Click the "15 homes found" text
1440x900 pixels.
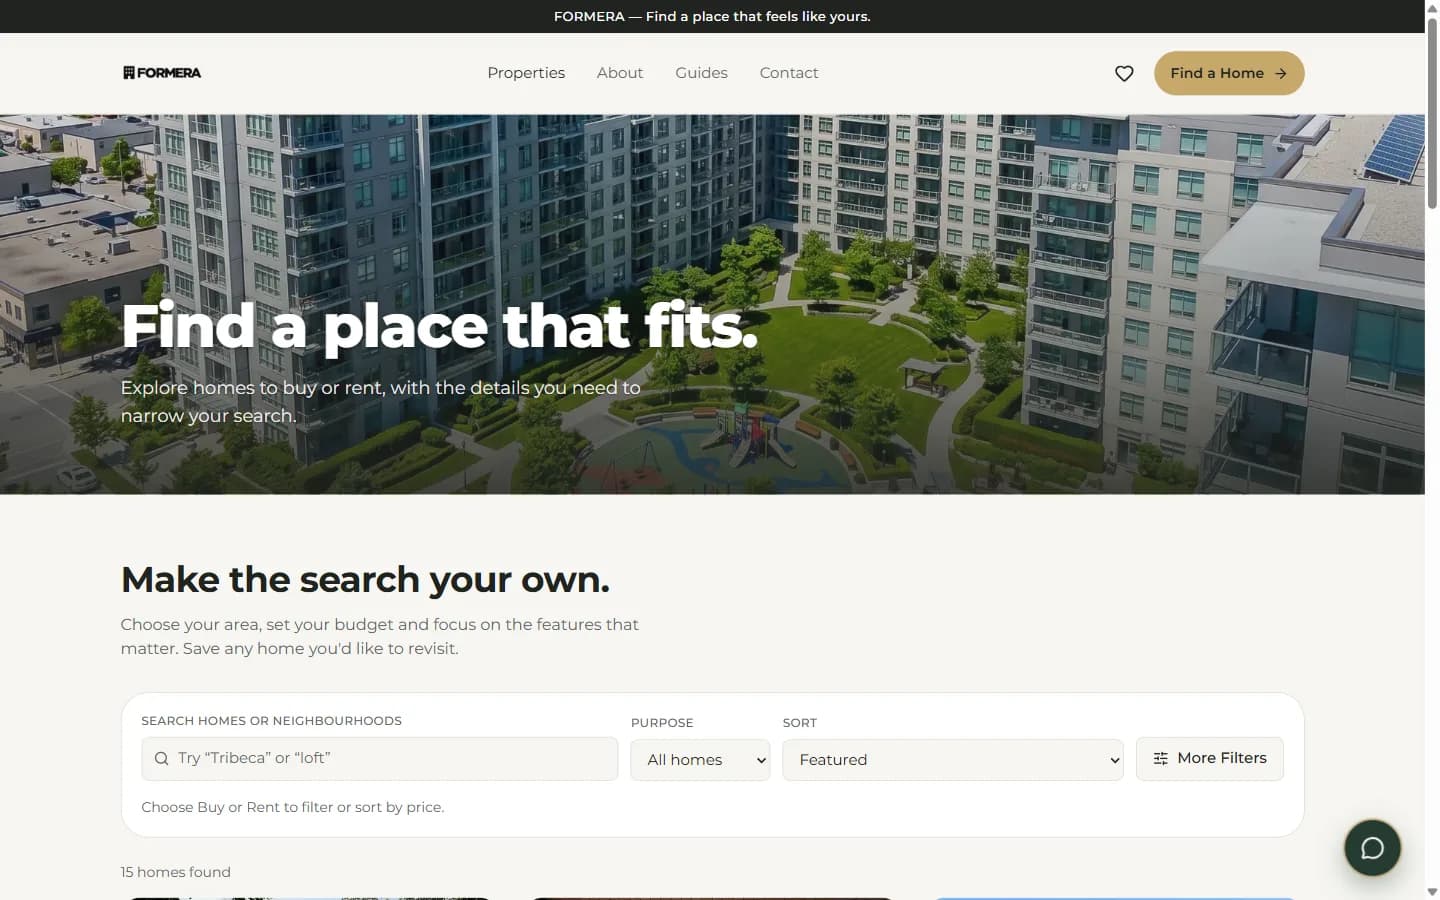point(176,872)
